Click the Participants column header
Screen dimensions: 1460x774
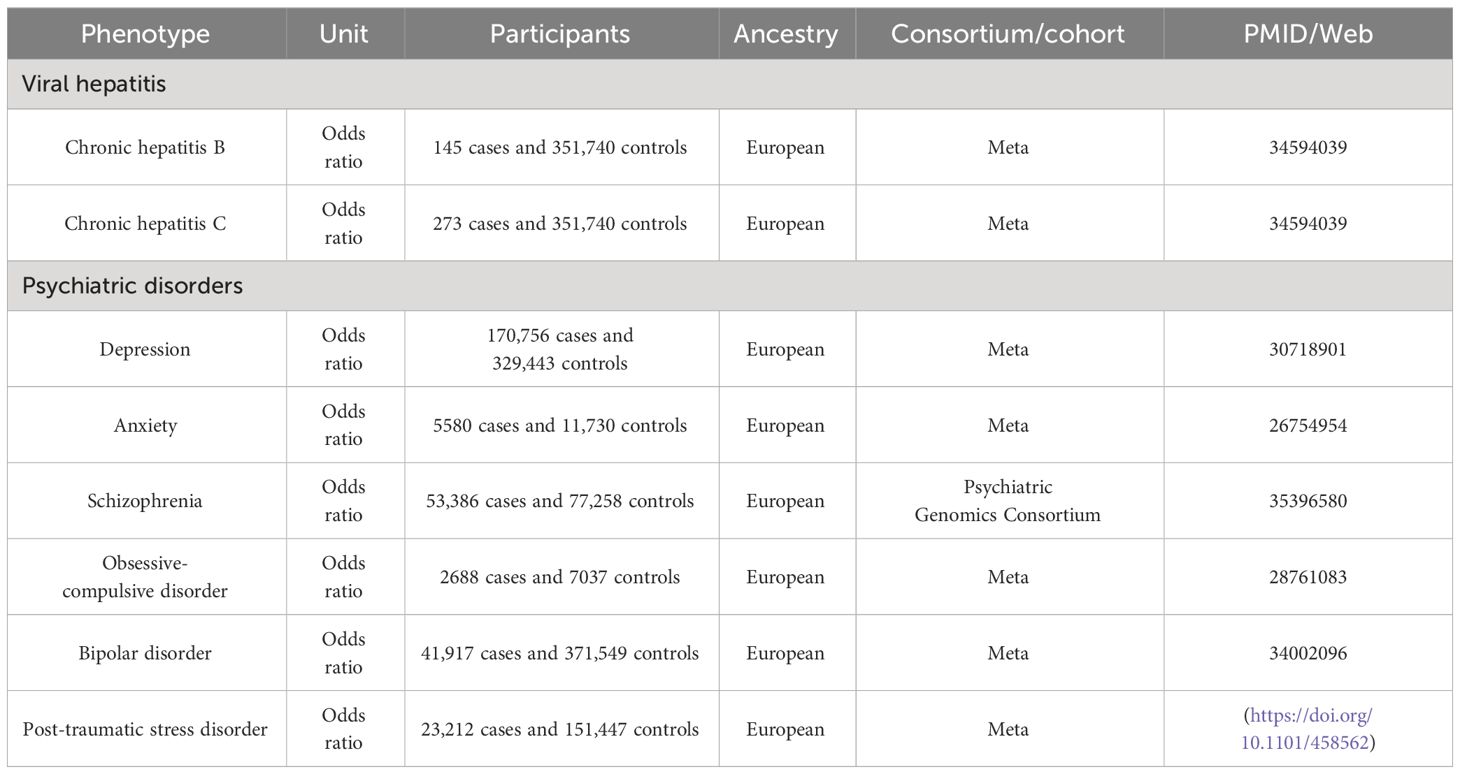[x=560, y=34]
